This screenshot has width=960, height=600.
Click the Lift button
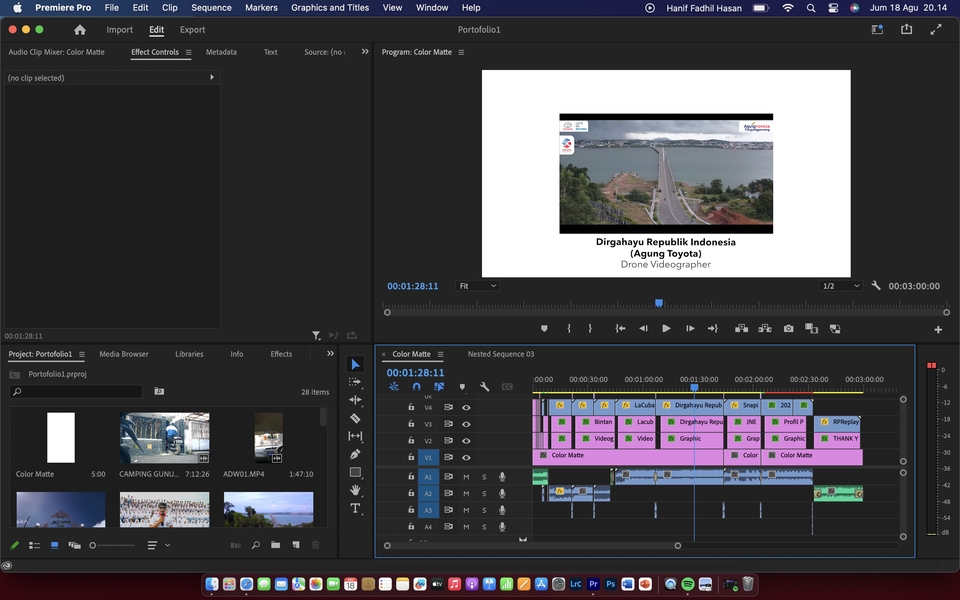(x=741, y=329)
